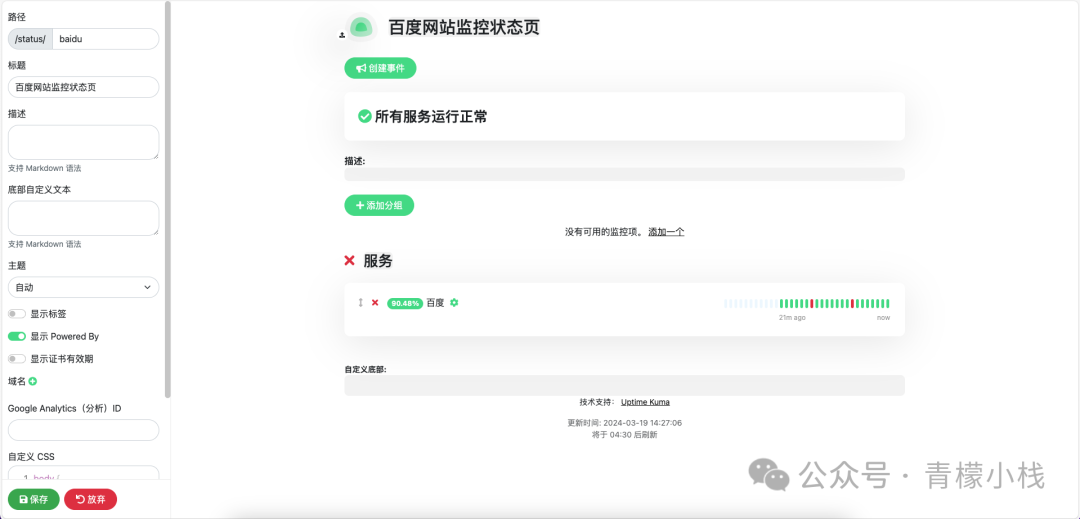
Task: Click the sidebar vertical scrollbar
Action: pyautogui.click(x=167, y=200)
